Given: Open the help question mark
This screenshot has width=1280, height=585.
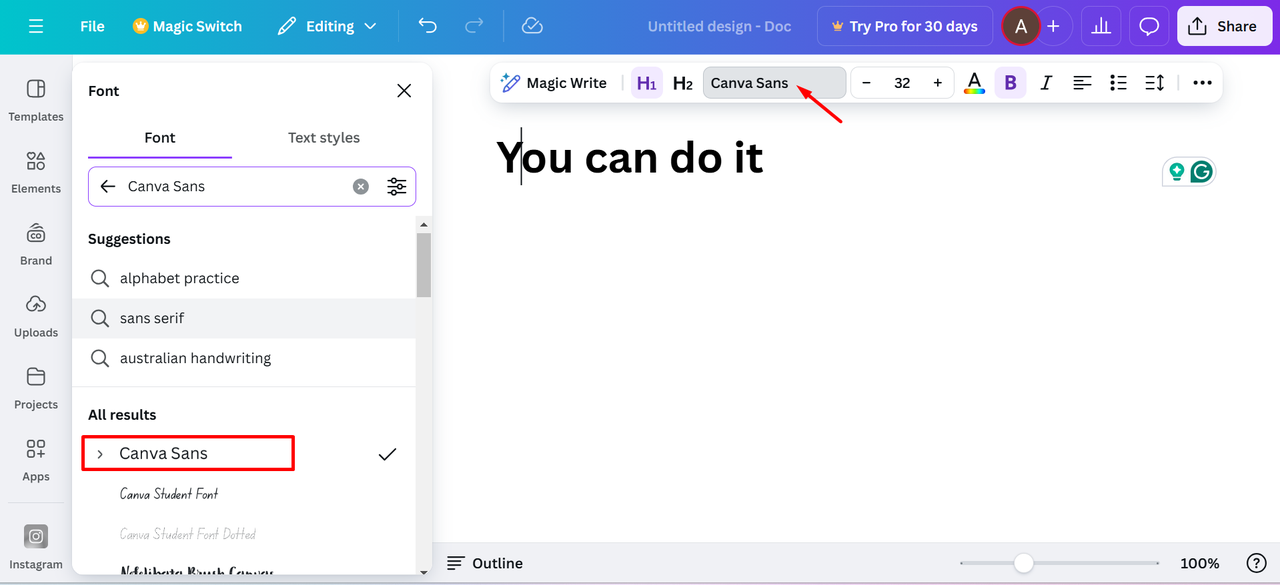Looking at the screenshot, I should tap(1256, 563).
